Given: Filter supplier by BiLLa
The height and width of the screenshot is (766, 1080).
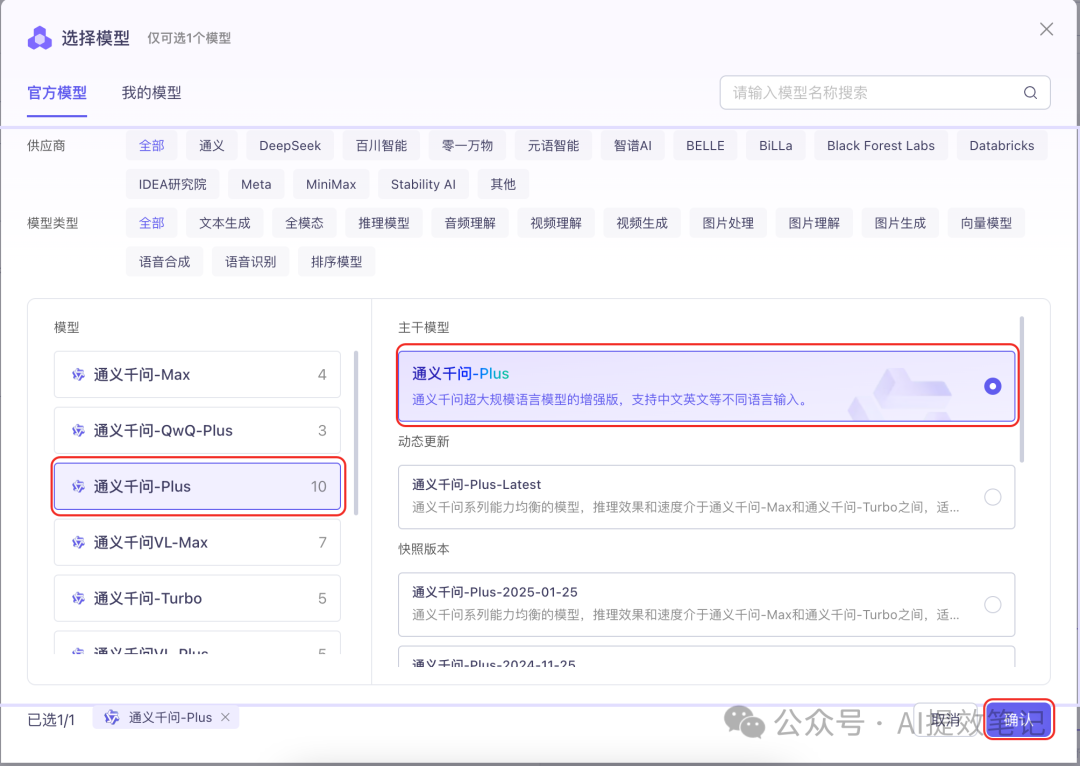Looking at the screenshot, I should pyautogui.click(x=776, y=145).
